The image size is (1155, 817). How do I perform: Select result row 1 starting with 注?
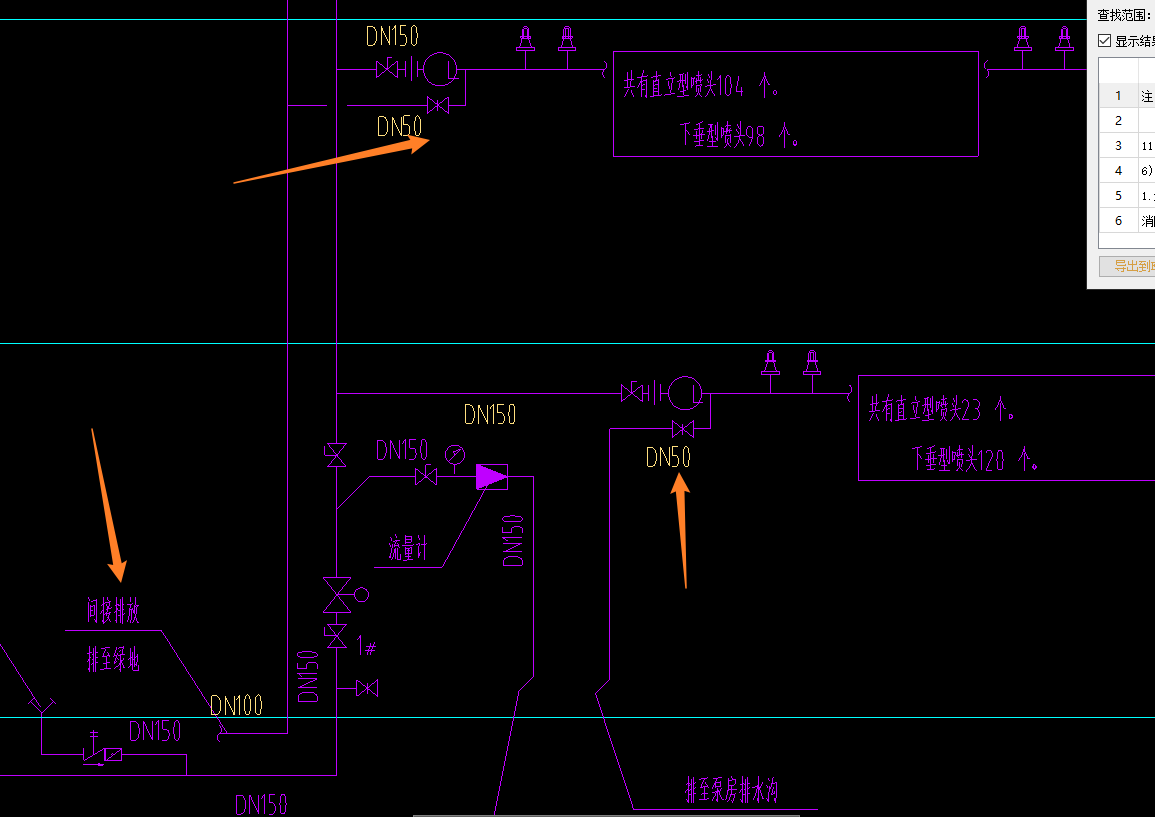[1127, 96]
